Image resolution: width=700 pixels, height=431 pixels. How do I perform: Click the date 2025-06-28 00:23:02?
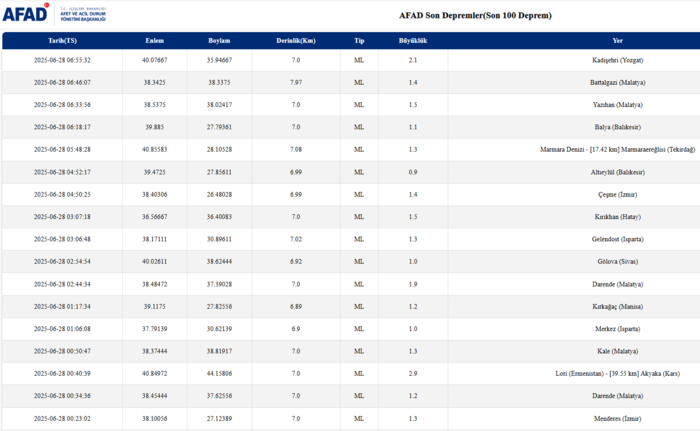tap(62, 419)
